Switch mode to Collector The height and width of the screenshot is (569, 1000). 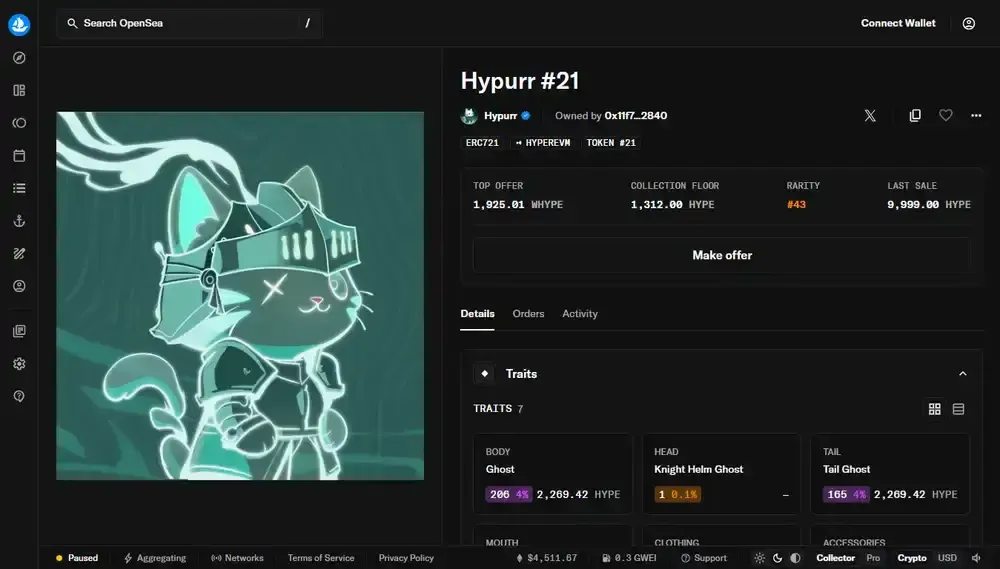coord(835,558)
